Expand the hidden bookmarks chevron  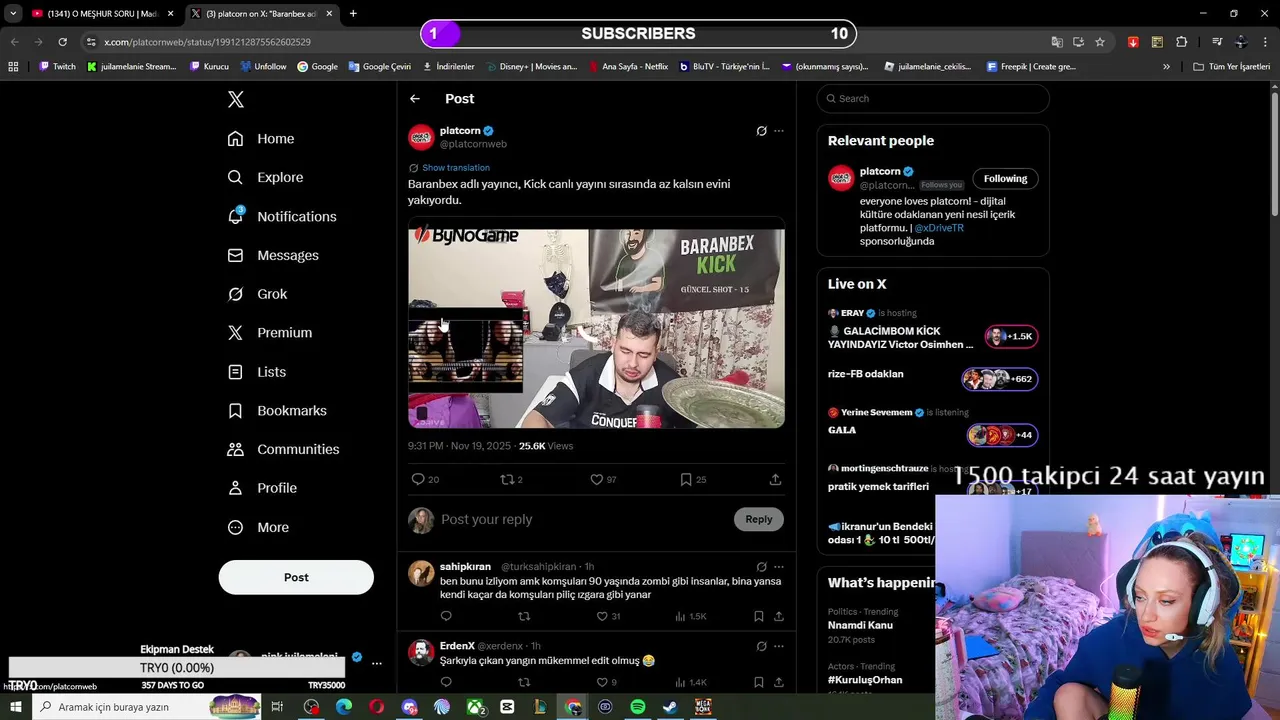click(1166, 66)
